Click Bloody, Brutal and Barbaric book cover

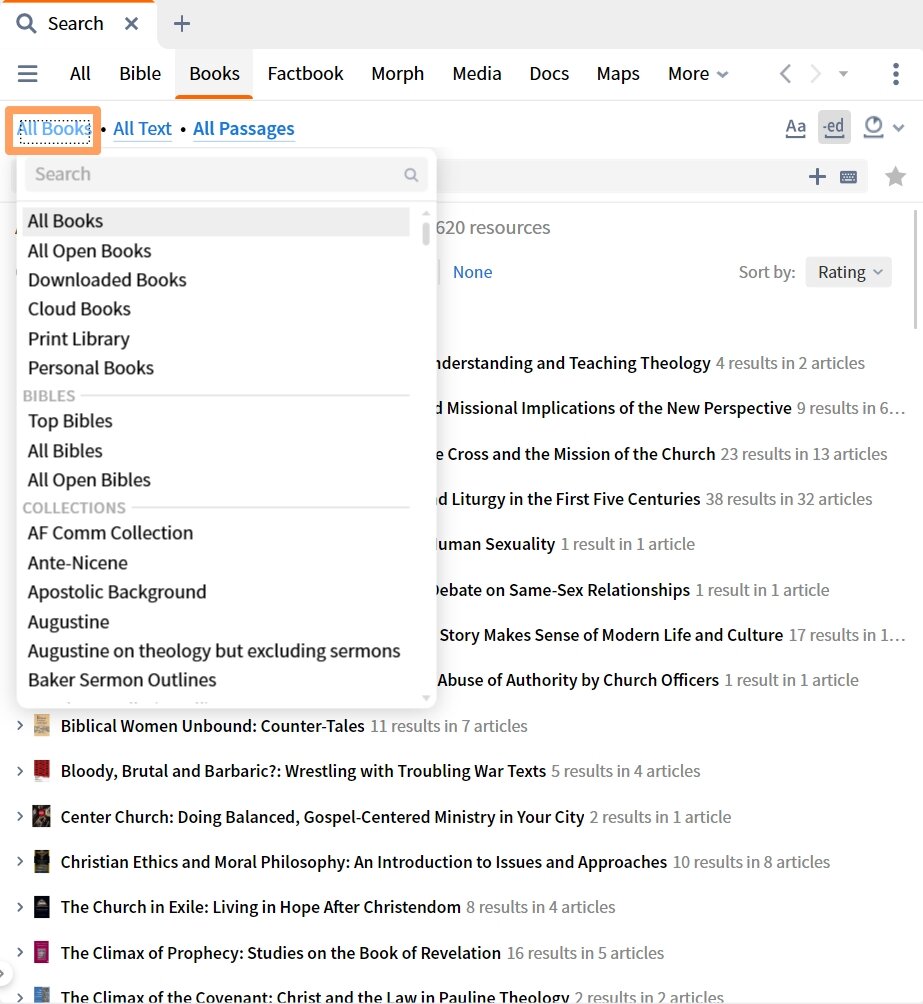(42, 770)
